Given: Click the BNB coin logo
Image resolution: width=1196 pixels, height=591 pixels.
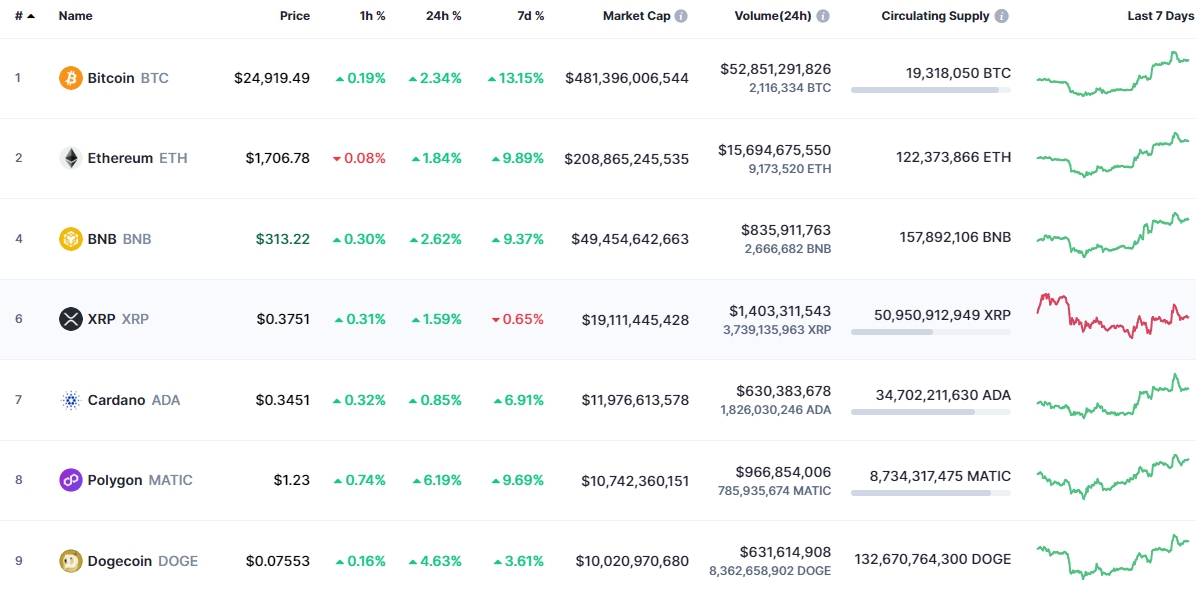Looking at the screenshot, I should point(70,239).
